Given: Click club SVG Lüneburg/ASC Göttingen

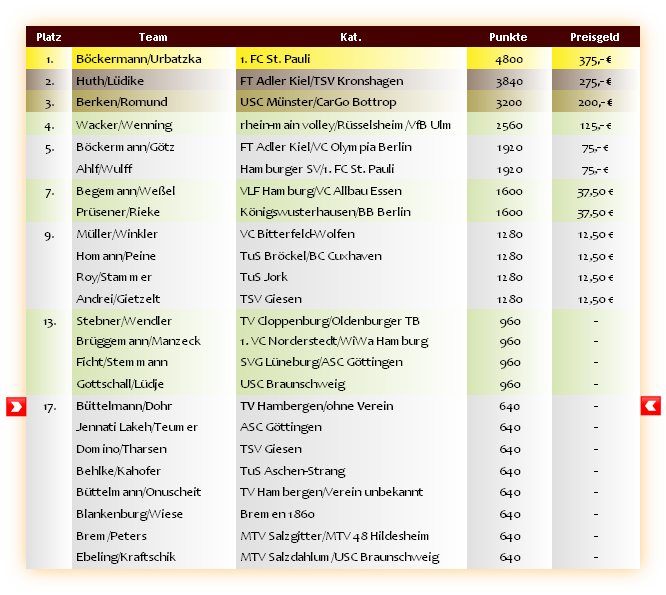Looking at the screenshot, I should (322, 363).
